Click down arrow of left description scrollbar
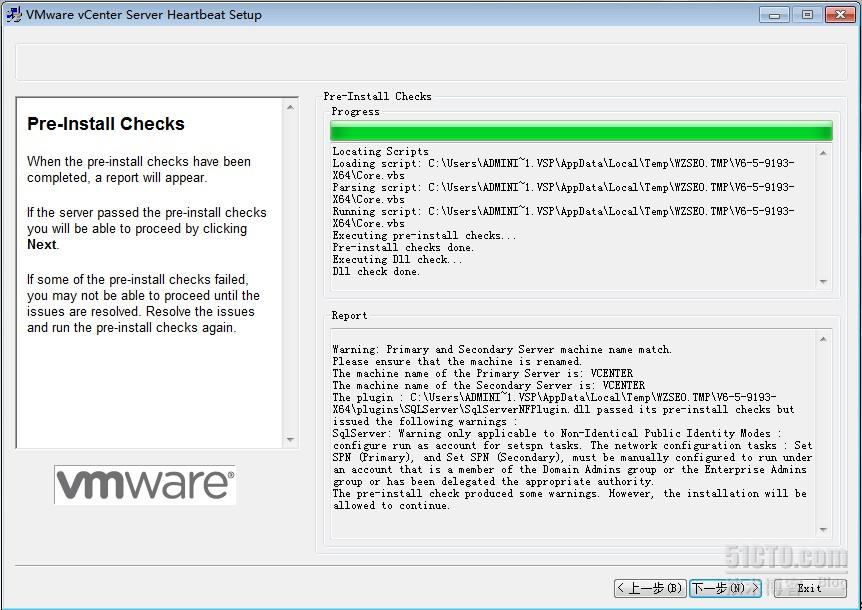 point(290,440)
